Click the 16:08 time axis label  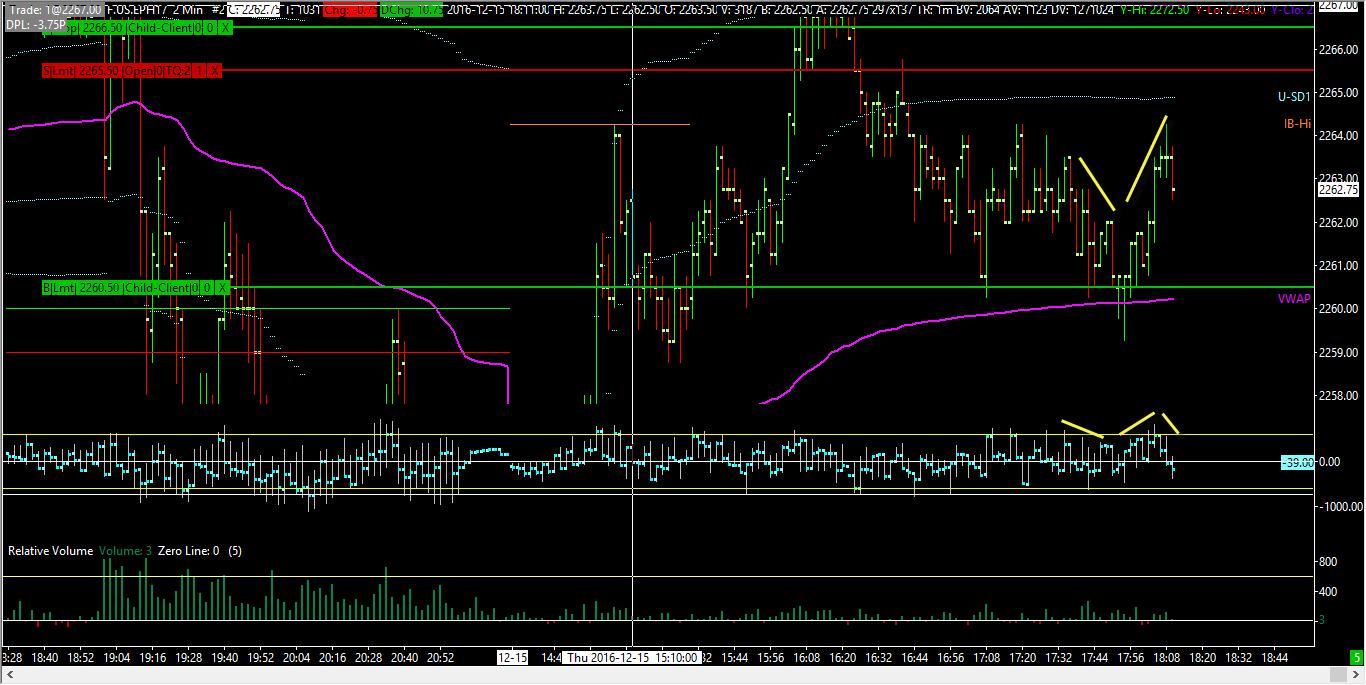click(x=807, y=658)
